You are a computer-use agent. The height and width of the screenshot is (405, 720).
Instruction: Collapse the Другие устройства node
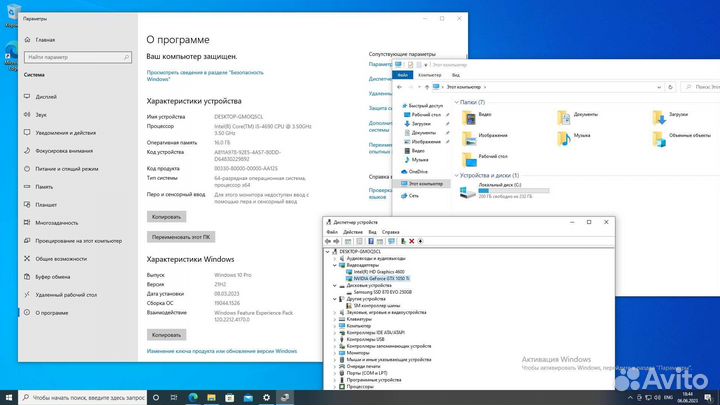[335, 299]
